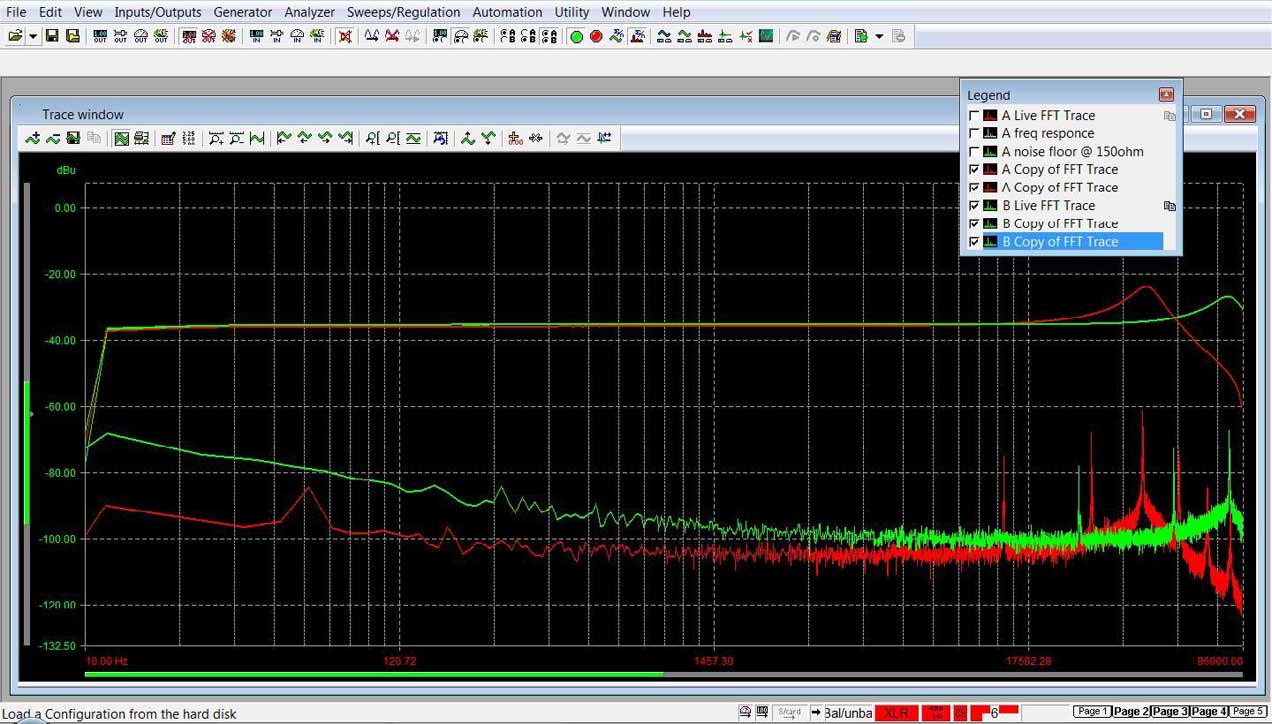Viewport: 1272px width, 724px height.
Task: Click the green horizontal scrollbar under graph
Action: click(373, 674)
